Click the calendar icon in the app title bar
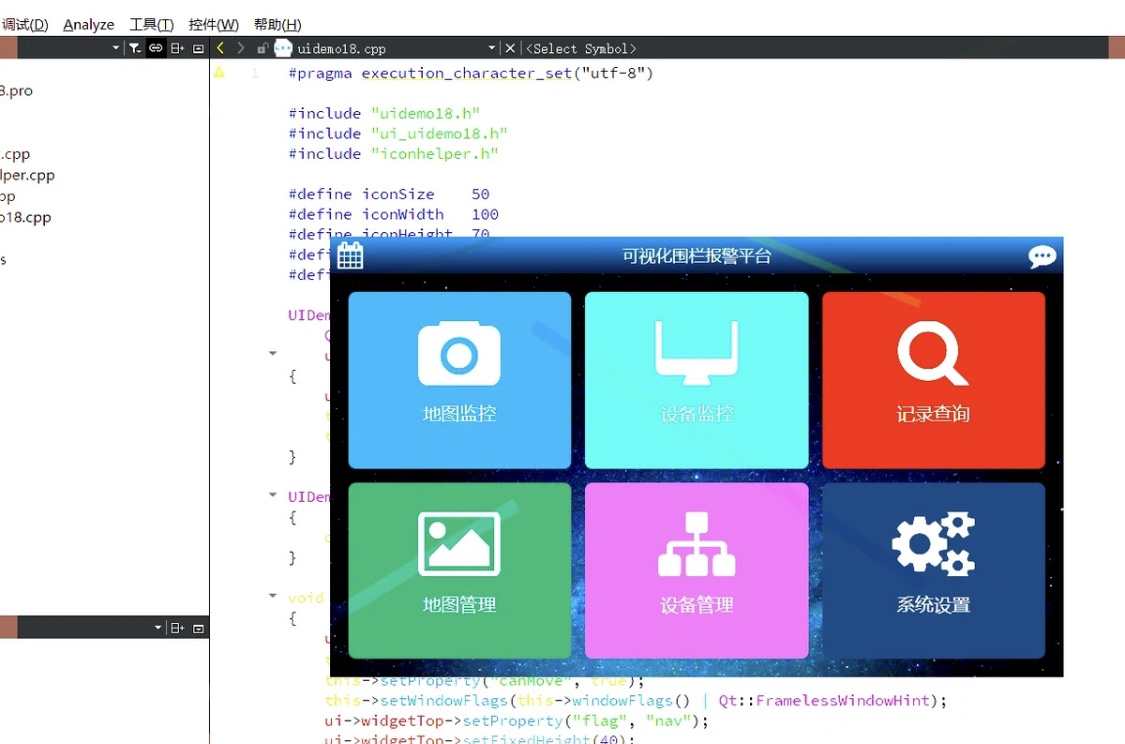 350,256
